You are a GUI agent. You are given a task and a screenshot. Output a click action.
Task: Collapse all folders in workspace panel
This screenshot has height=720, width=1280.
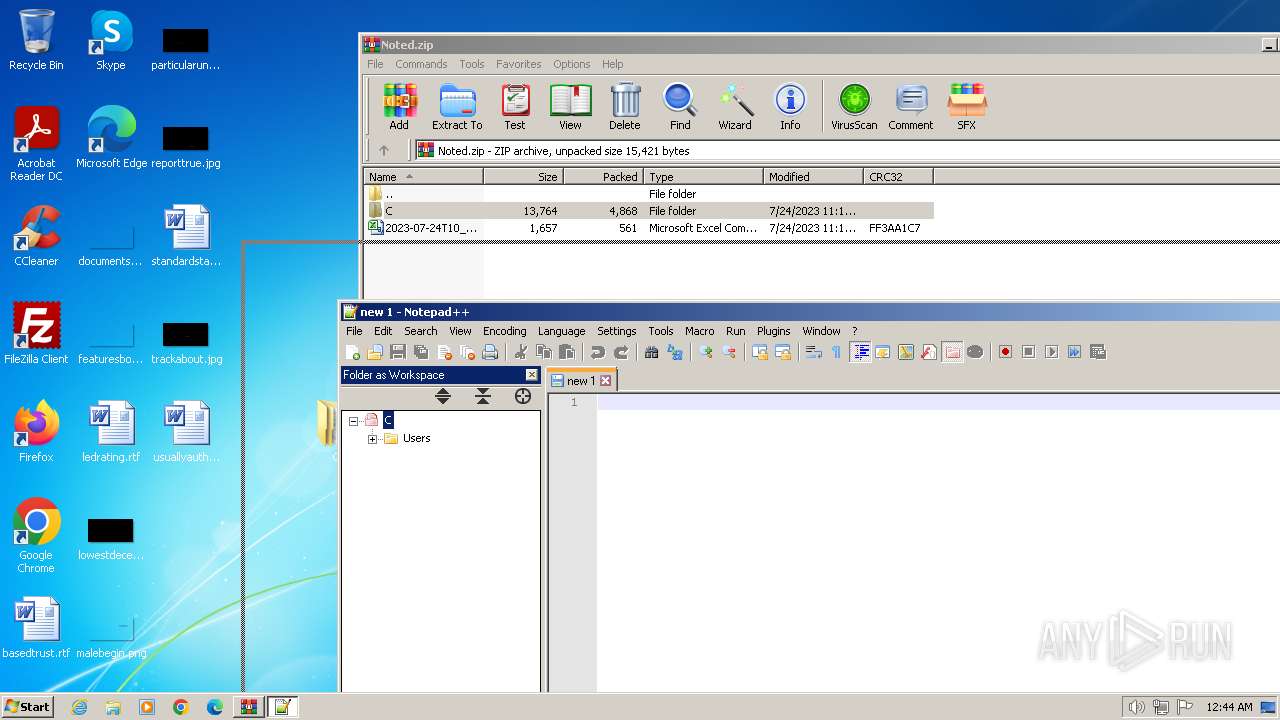click(483, 397)
